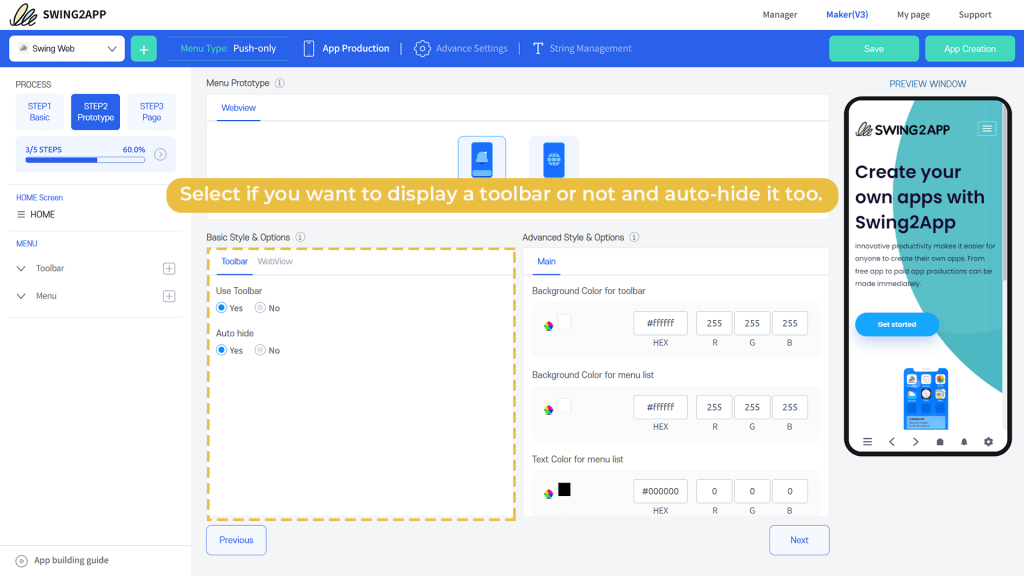
Task: Switch to the Toolbar options tab
Action: (x=234, y=261)
